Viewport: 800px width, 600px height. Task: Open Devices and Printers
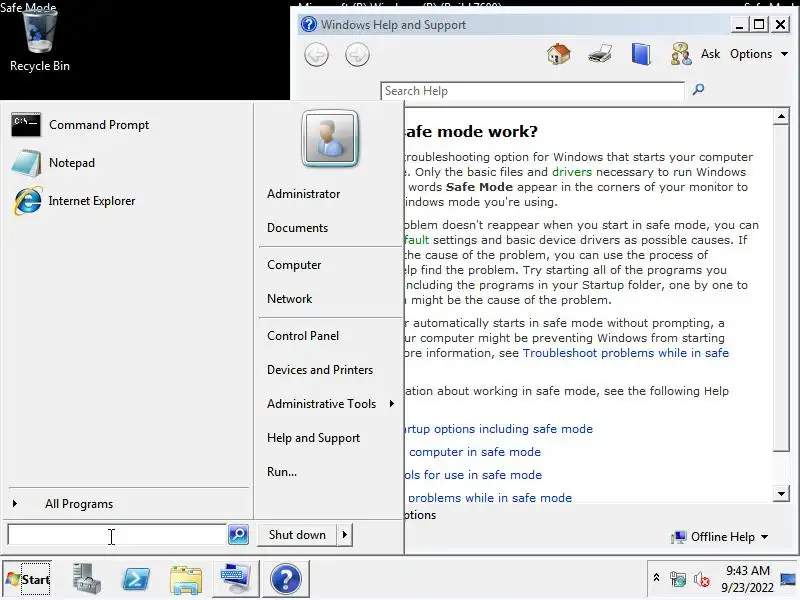320,370
